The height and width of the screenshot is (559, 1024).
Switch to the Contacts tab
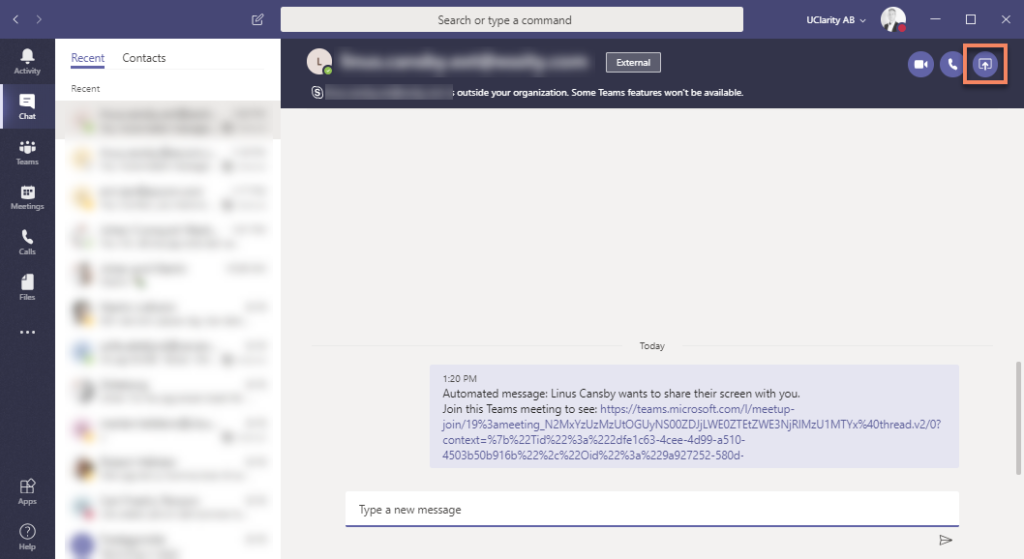(x=144, y=58)
